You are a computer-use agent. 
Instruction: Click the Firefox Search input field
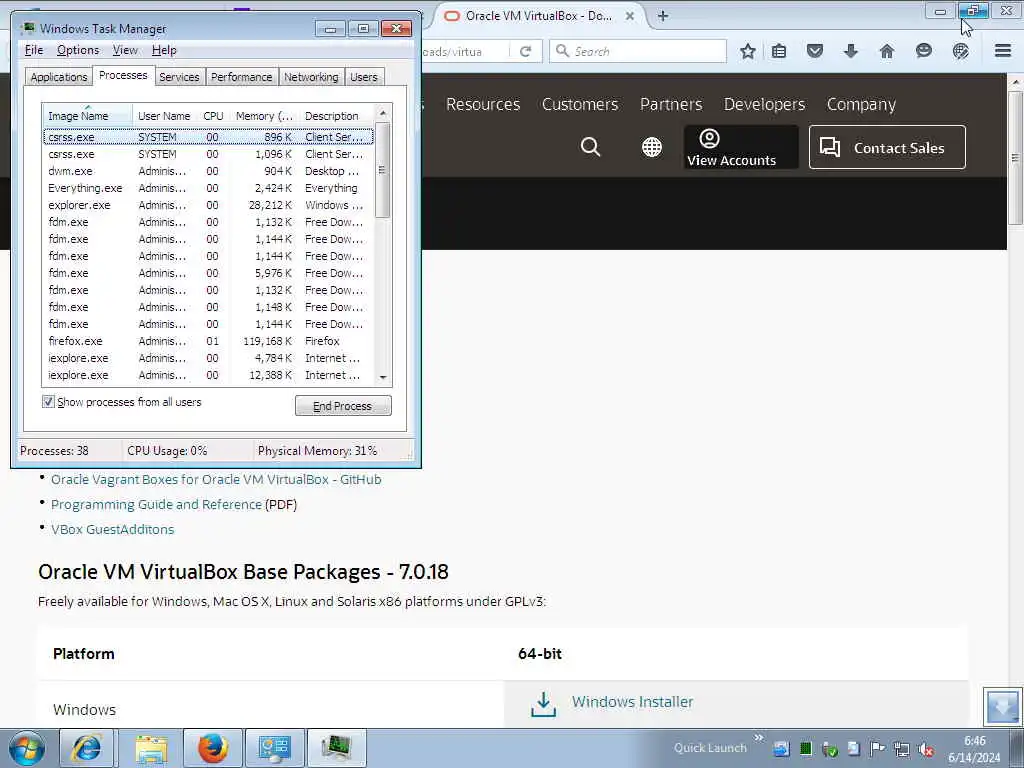638,51
